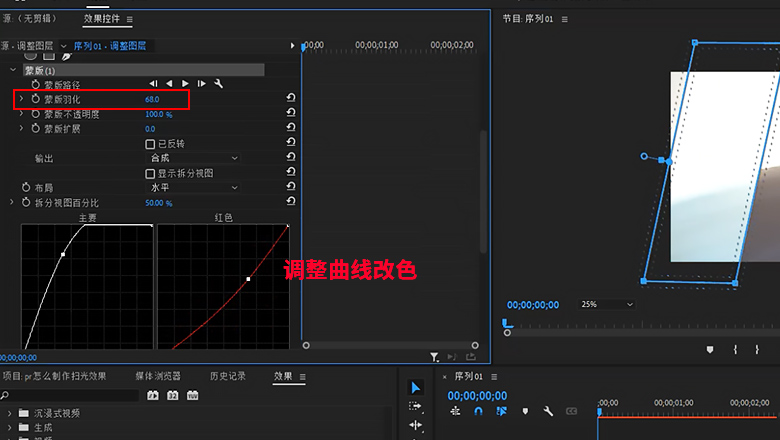
Task: Select the ellipse mask tool
Action: (x=31, y=56)
